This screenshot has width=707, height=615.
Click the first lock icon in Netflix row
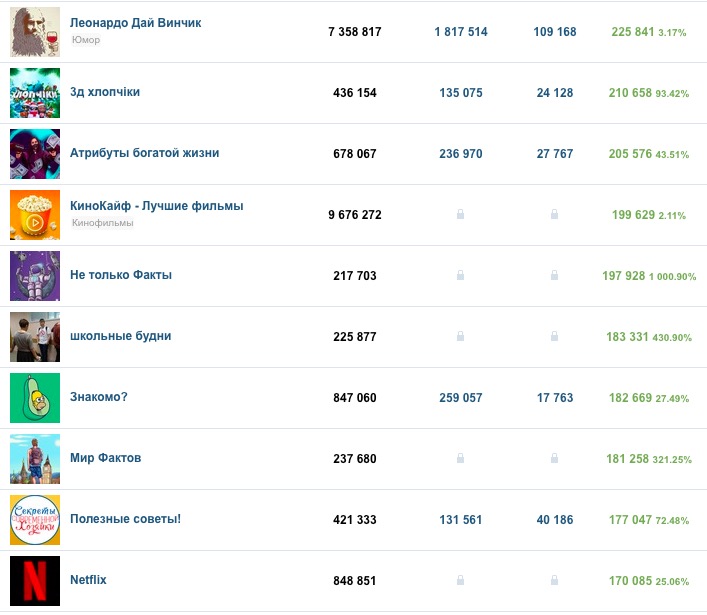(x=460, y=580)
